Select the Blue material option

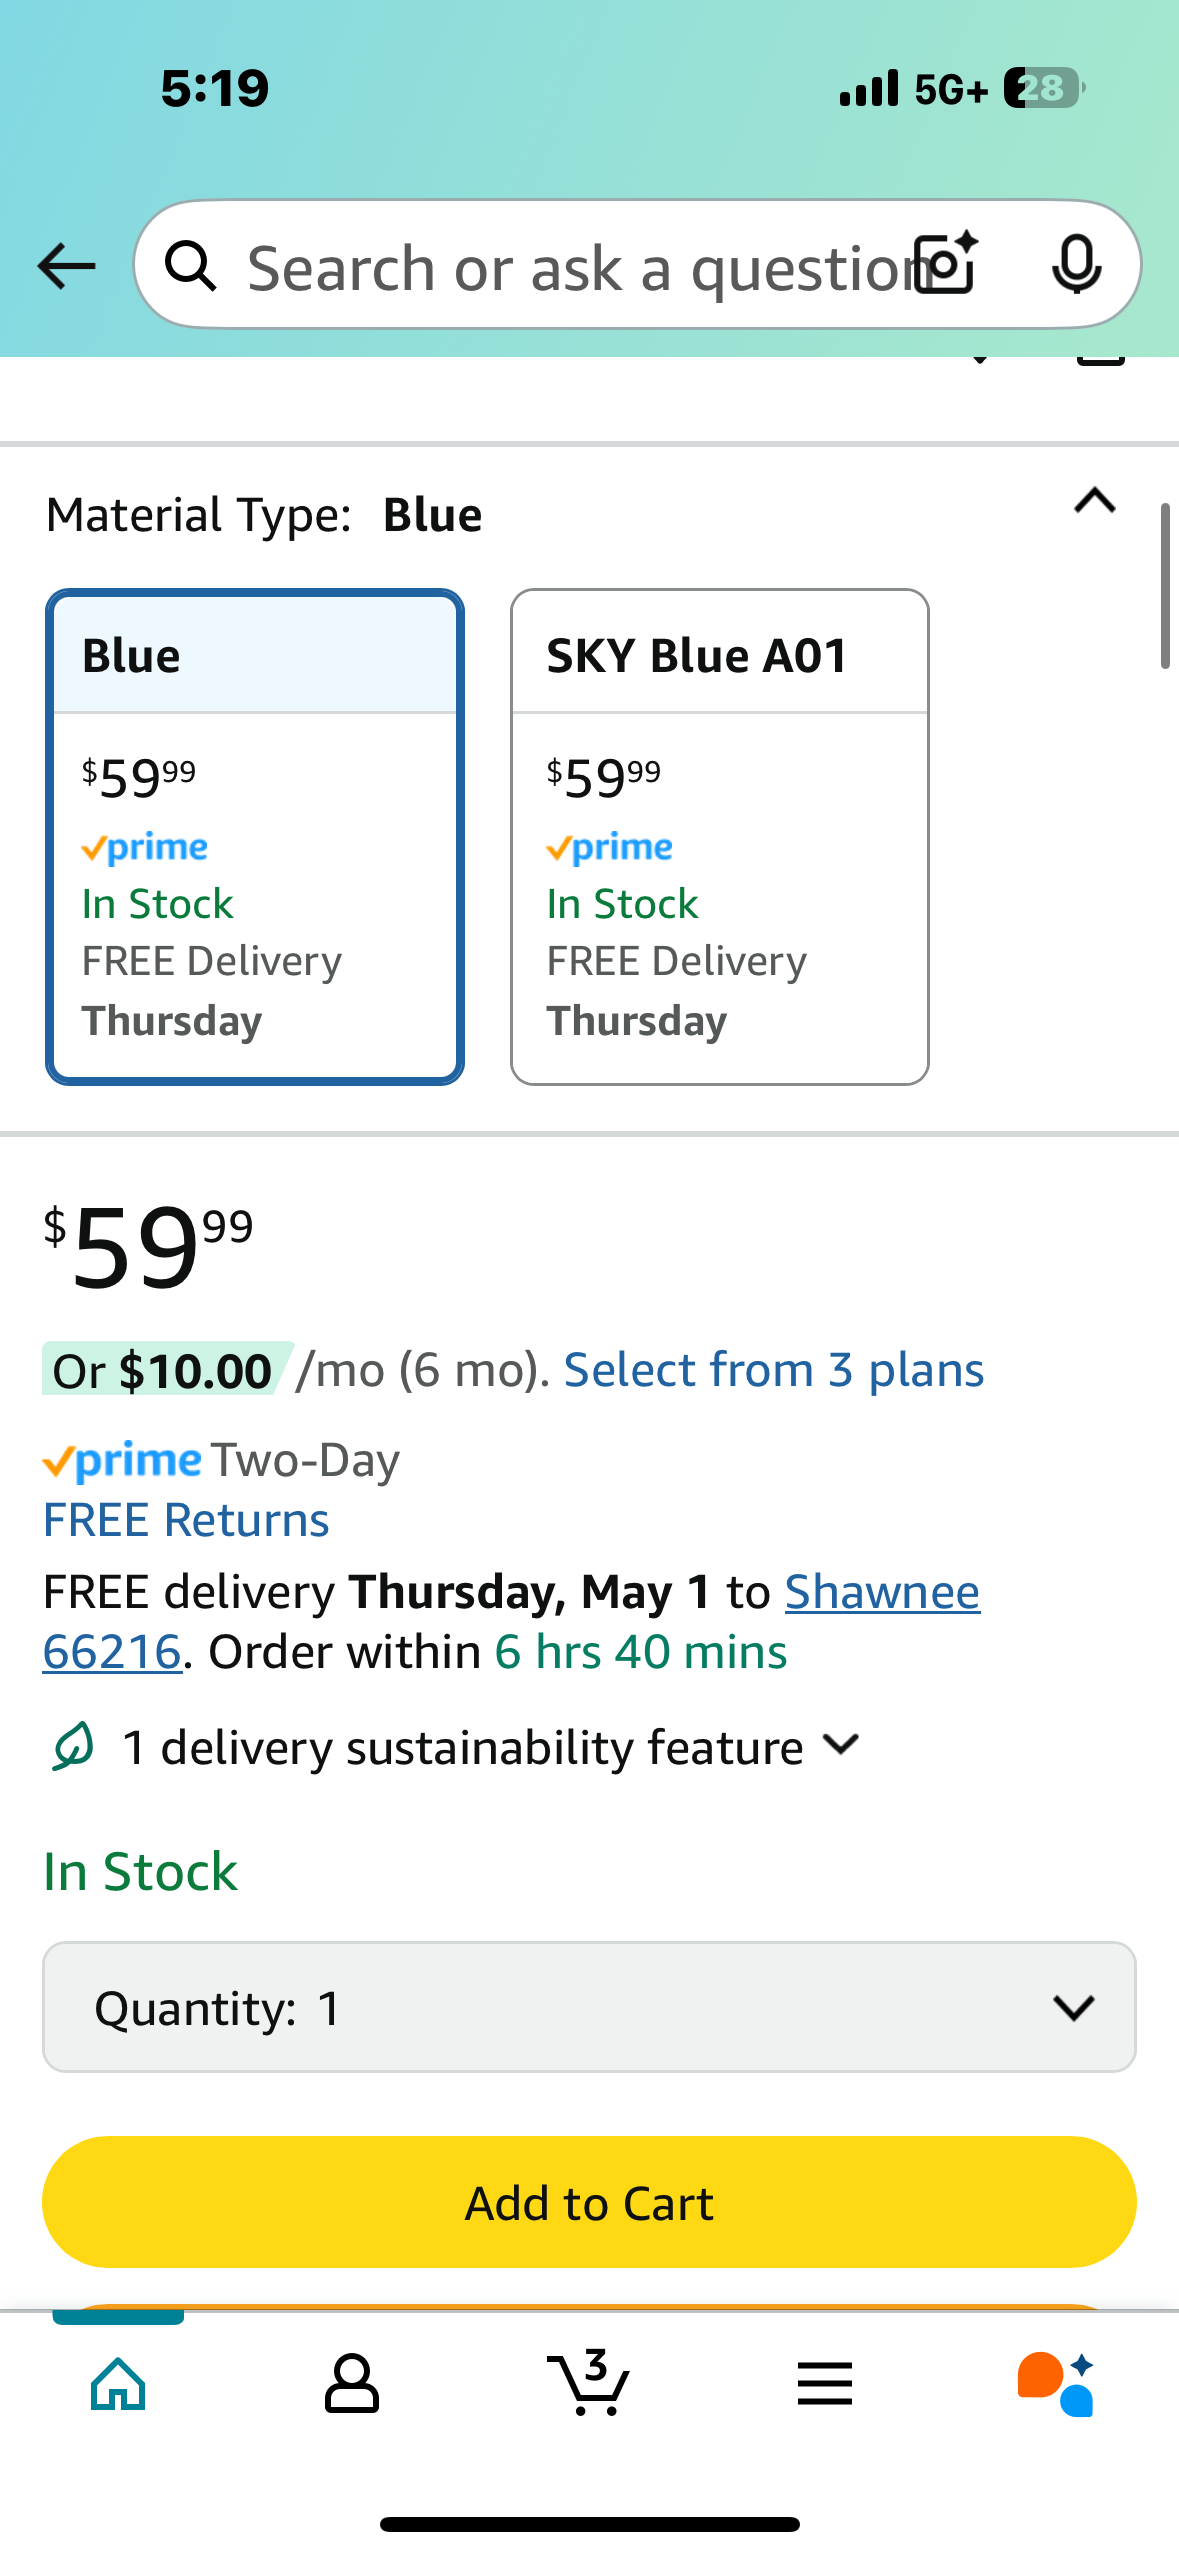coord(255,836)
